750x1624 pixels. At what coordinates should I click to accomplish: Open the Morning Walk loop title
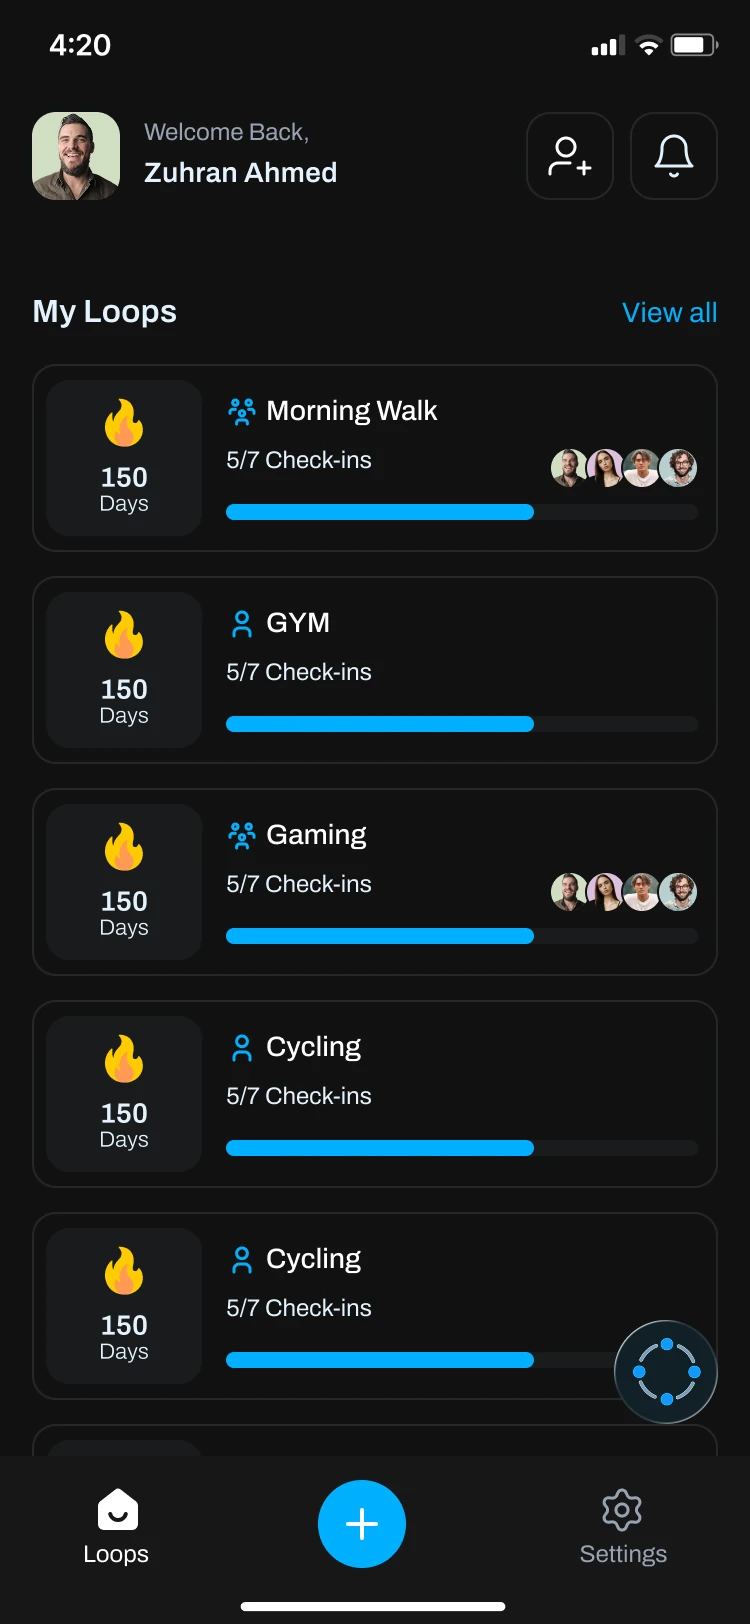352,411
